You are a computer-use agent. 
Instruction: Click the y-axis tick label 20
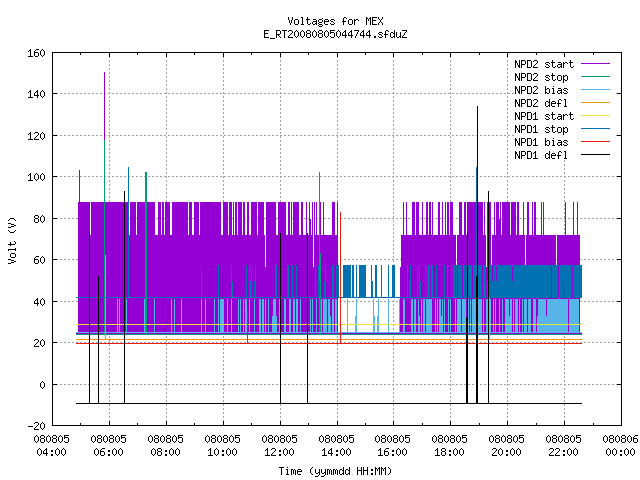pos(39,343)
